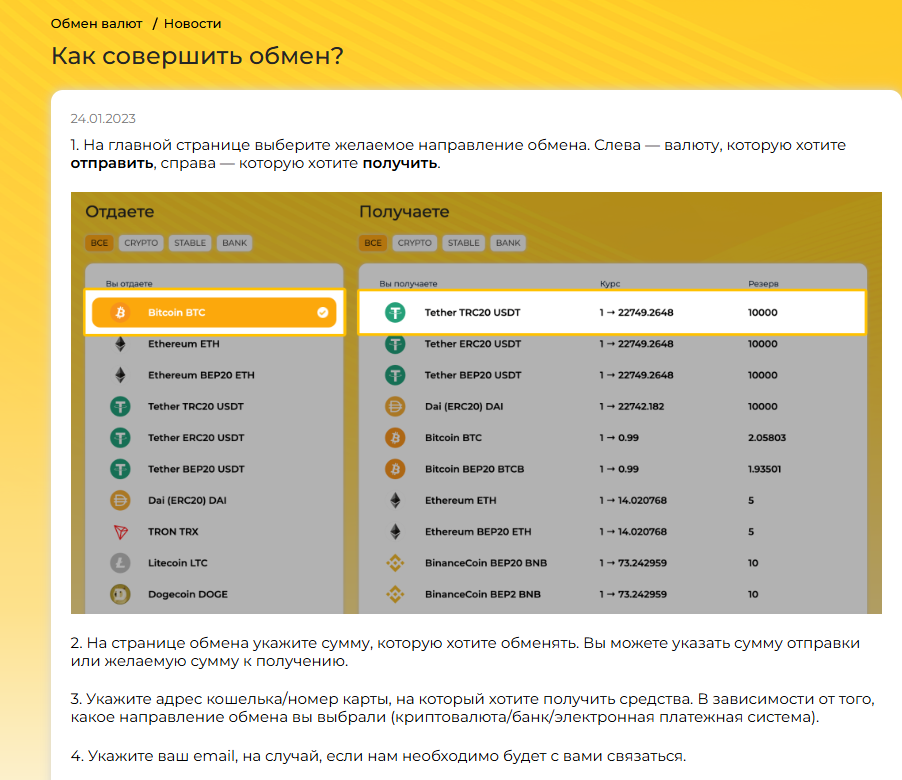Viewport: 902px width, 780px height.
Task: Choose Tether BEP20 USDT in Отдаете list
Action: (214, 469)
